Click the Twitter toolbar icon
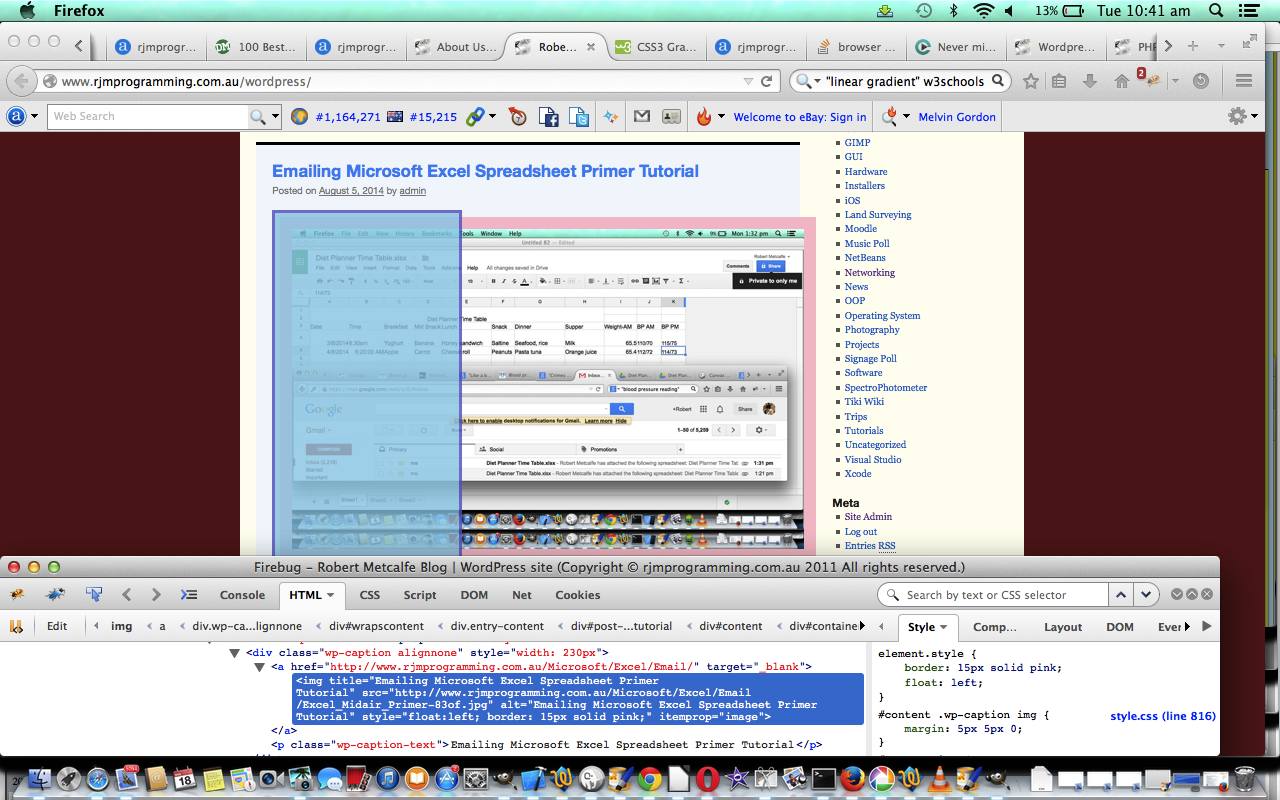Image resolution: width=1280 pixels, height=800 pixels. pyautogui.click(x=579, y=117)
